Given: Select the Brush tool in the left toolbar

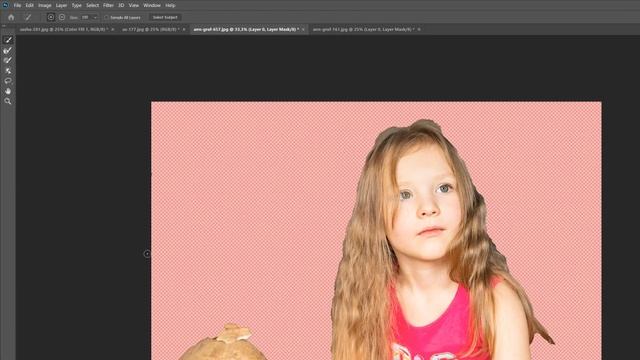Looking at the screenshot, I should coord(8,60).
